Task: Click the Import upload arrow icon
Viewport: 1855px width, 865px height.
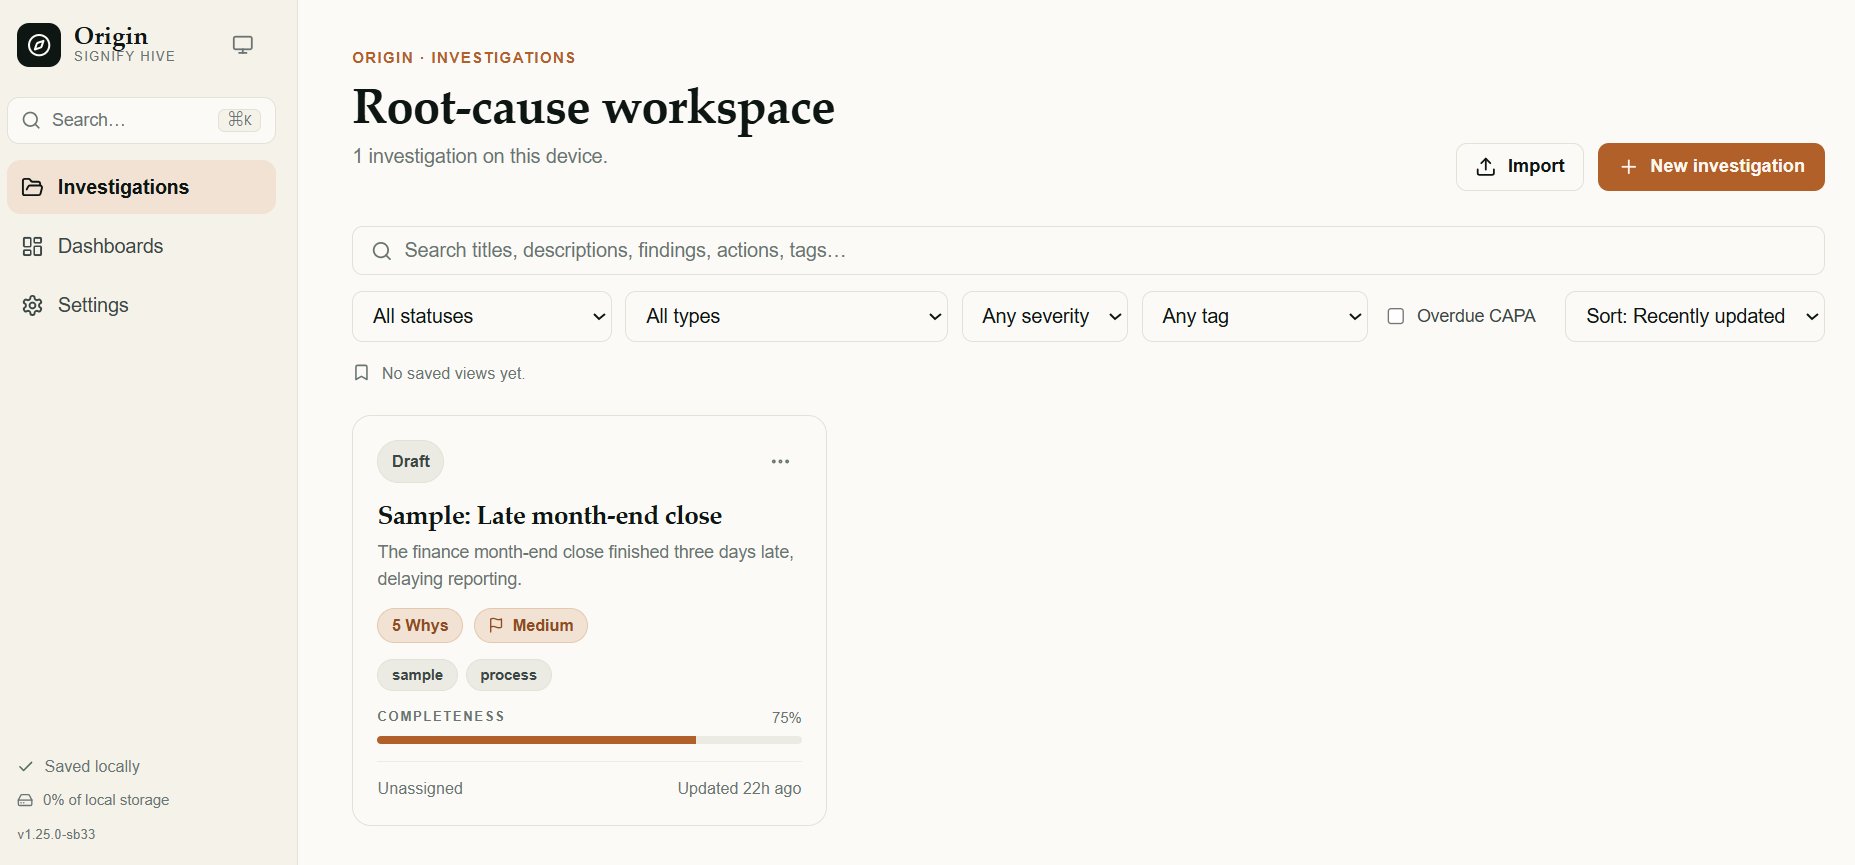Action: (x=1486, y=167)
